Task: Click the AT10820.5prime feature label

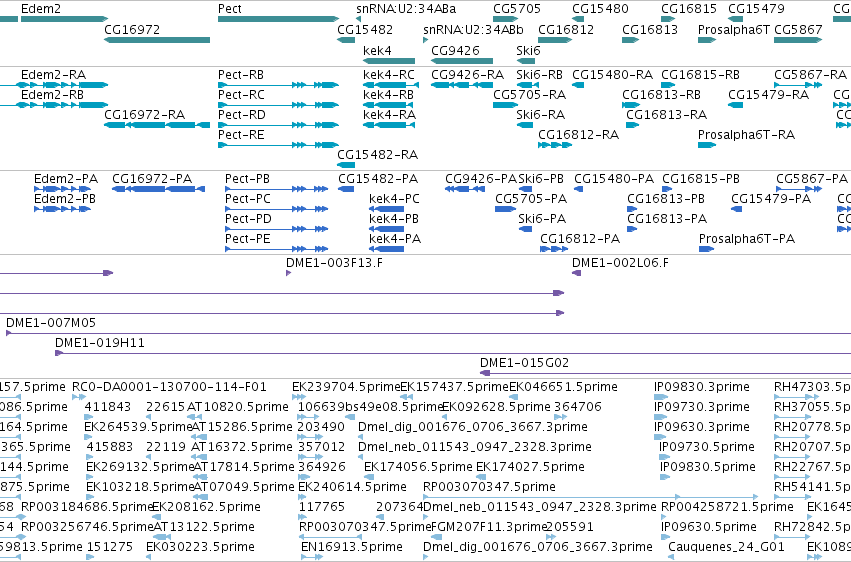Action: [x=238, y=407]
